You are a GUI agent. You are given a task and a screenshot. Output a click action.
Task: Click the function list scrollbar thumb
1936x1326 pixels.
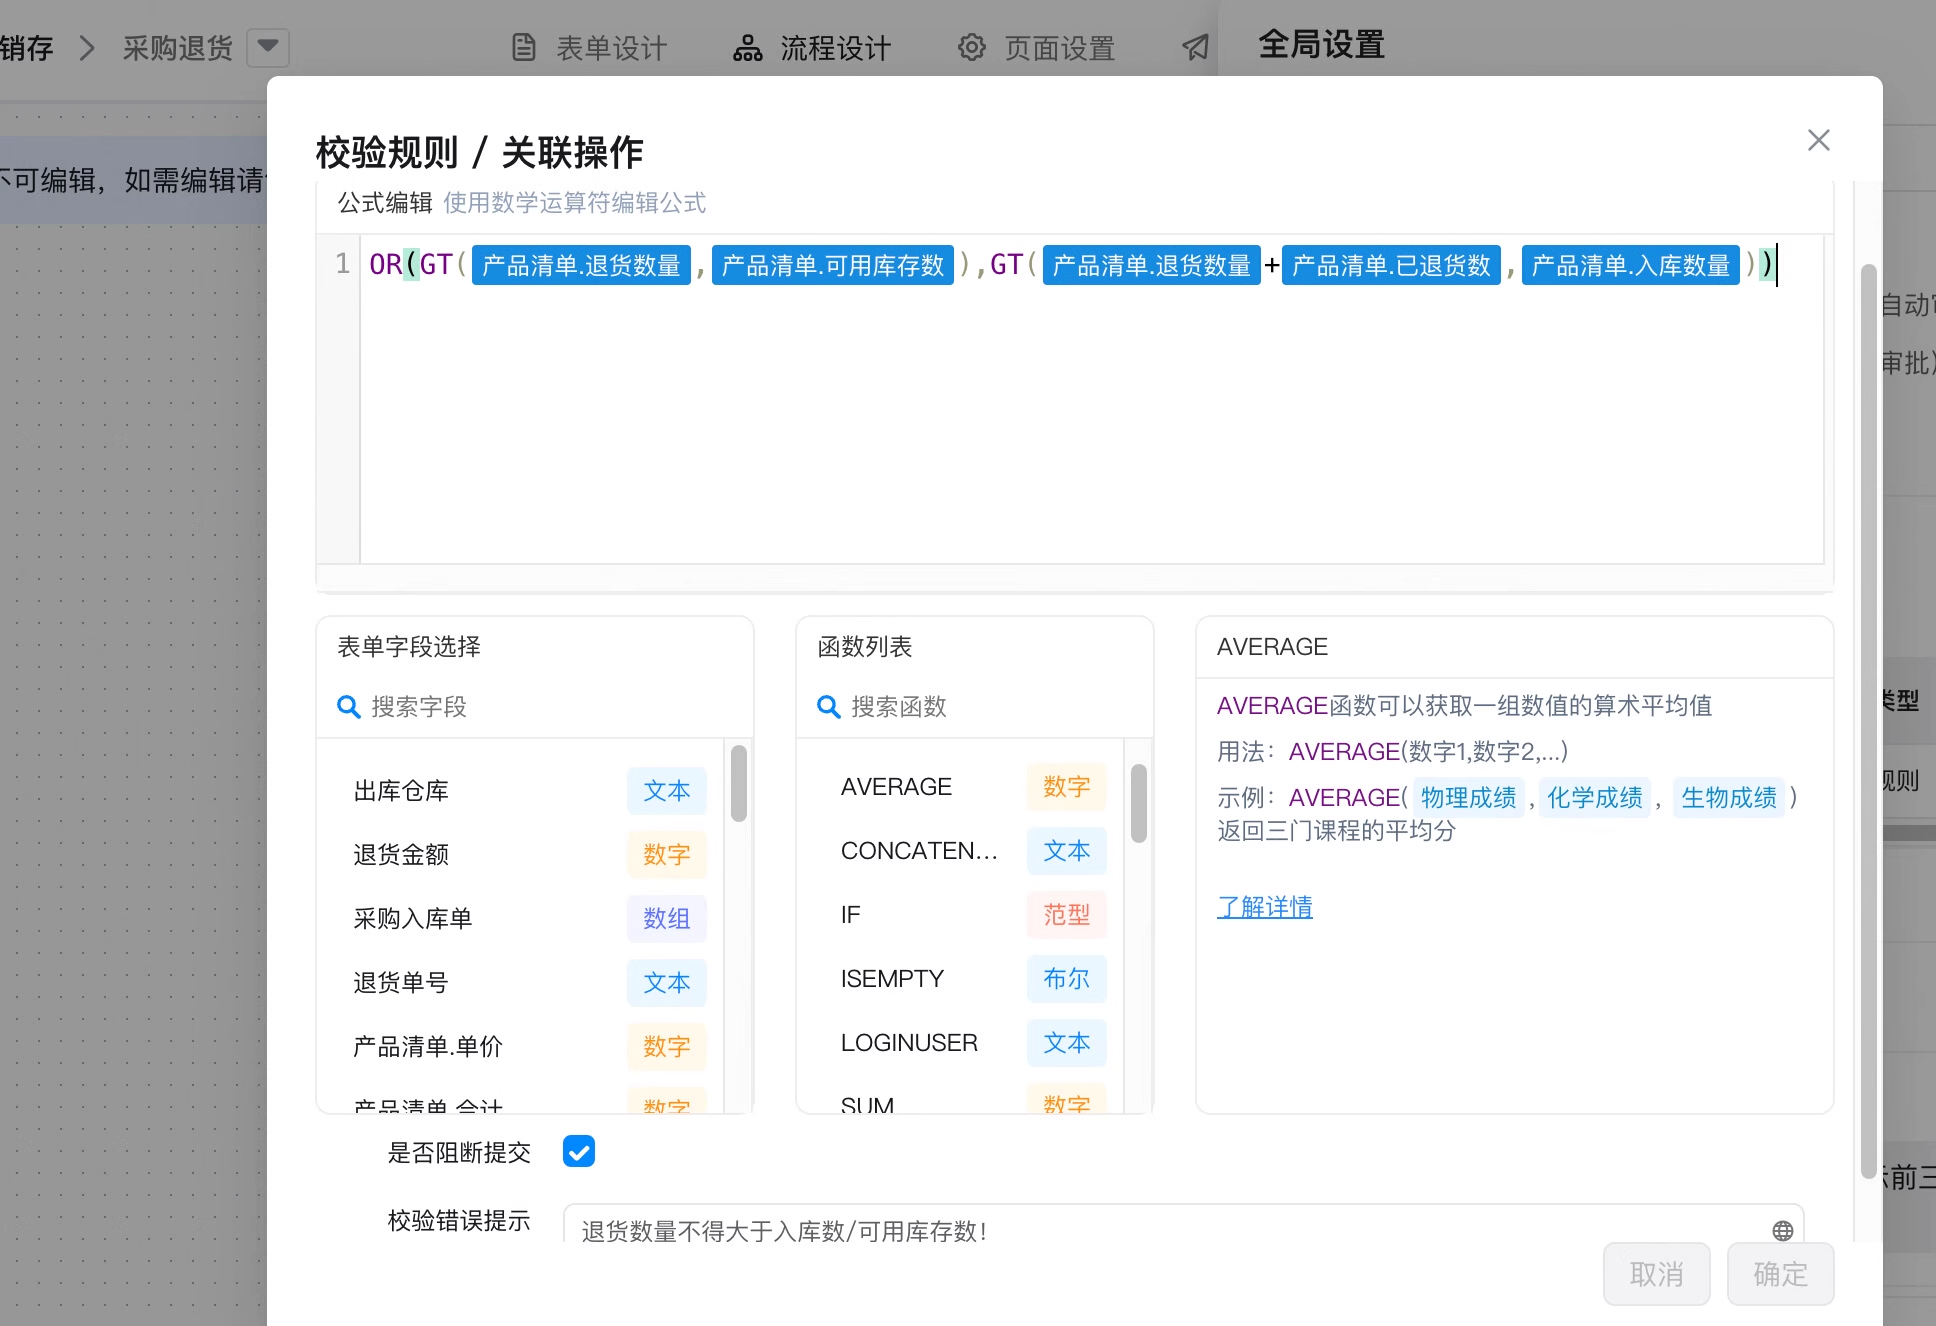click(x=1138, y=803)
